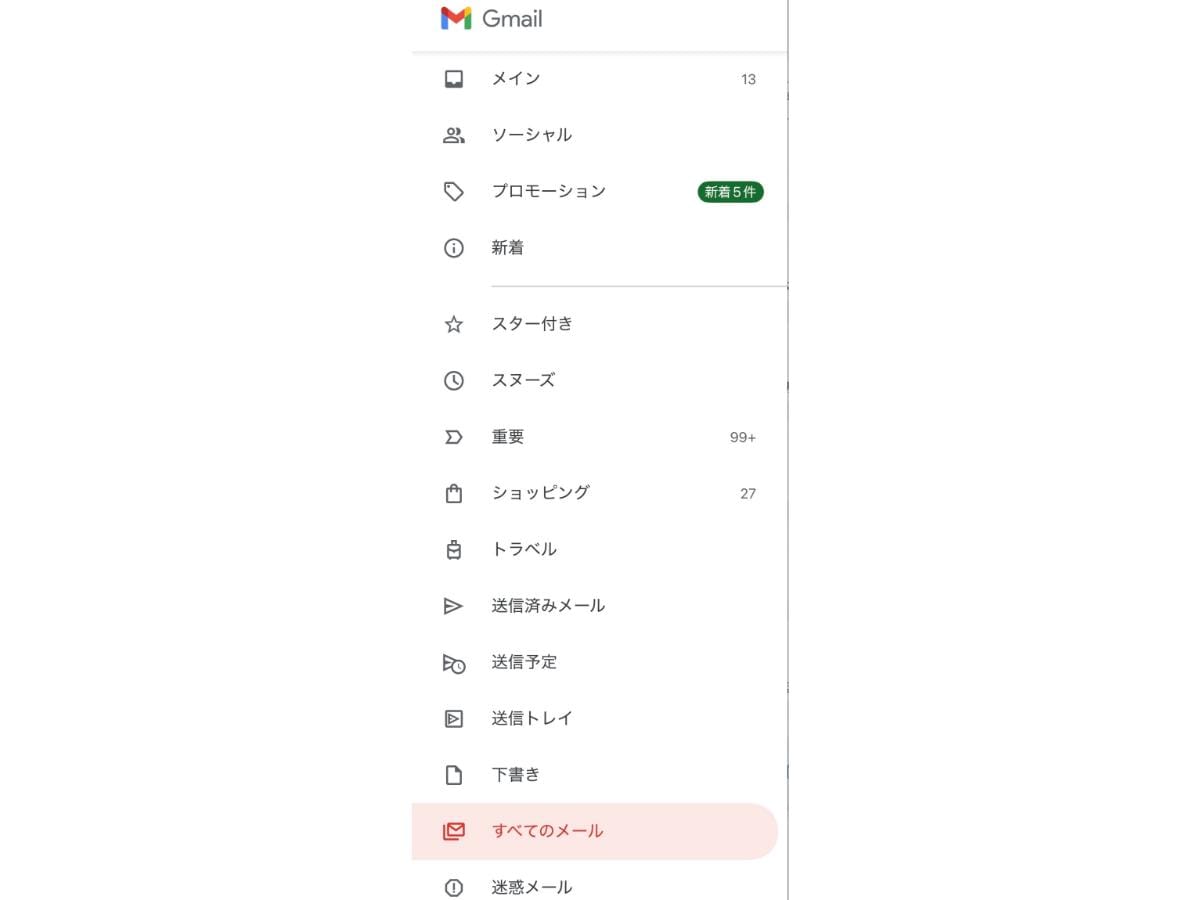1200x900 pixels.
Task: Click the スヌーズ clock icon
Action: (454, 380)
